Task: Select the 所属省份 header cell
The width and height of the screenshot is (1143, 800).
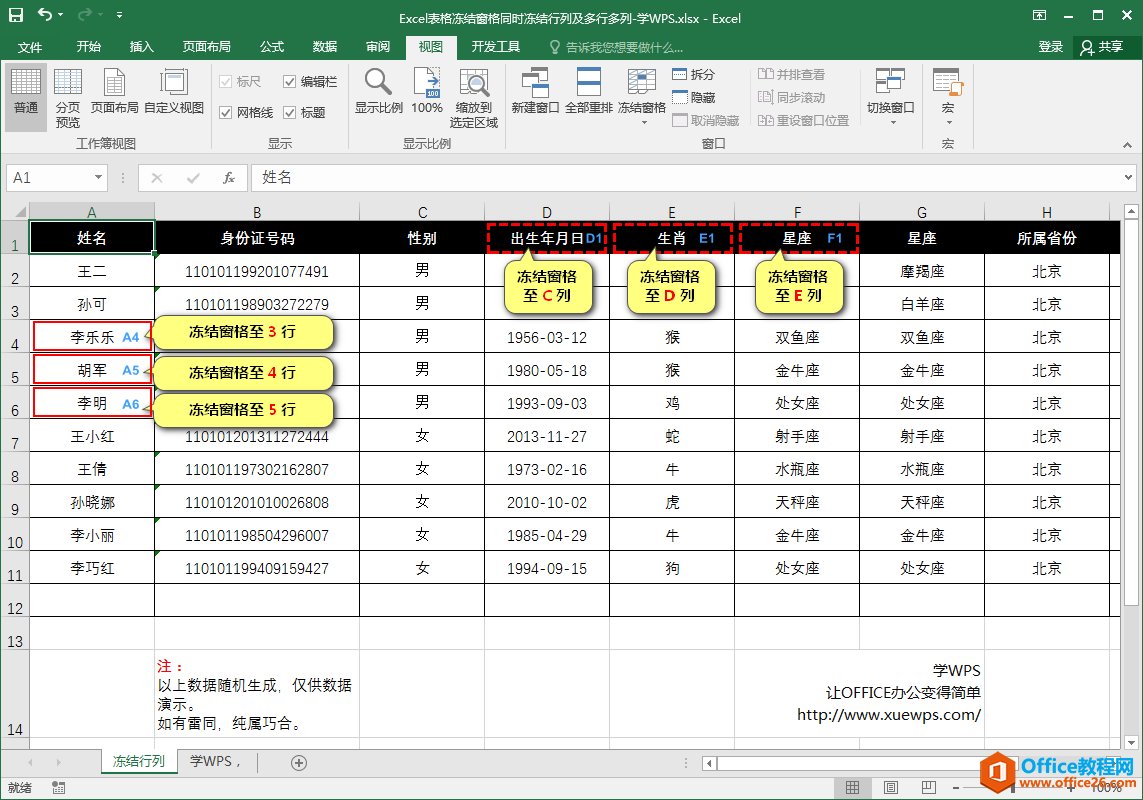Action: [x=1047, y=238]
